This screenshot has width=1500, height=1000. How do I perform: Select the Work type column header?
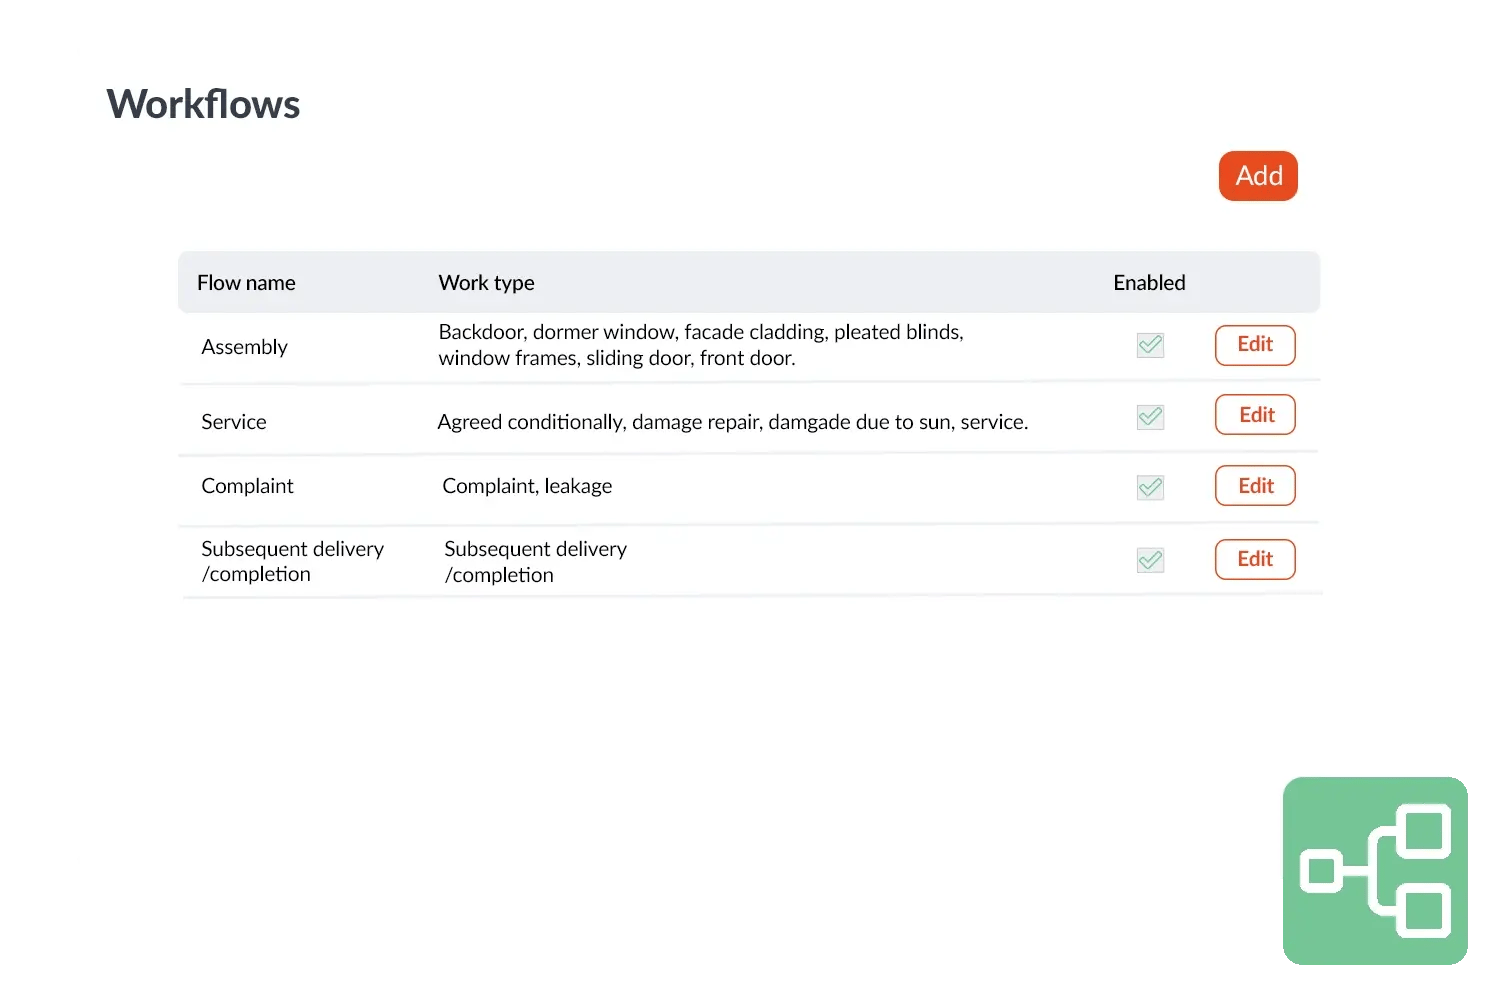486,283
